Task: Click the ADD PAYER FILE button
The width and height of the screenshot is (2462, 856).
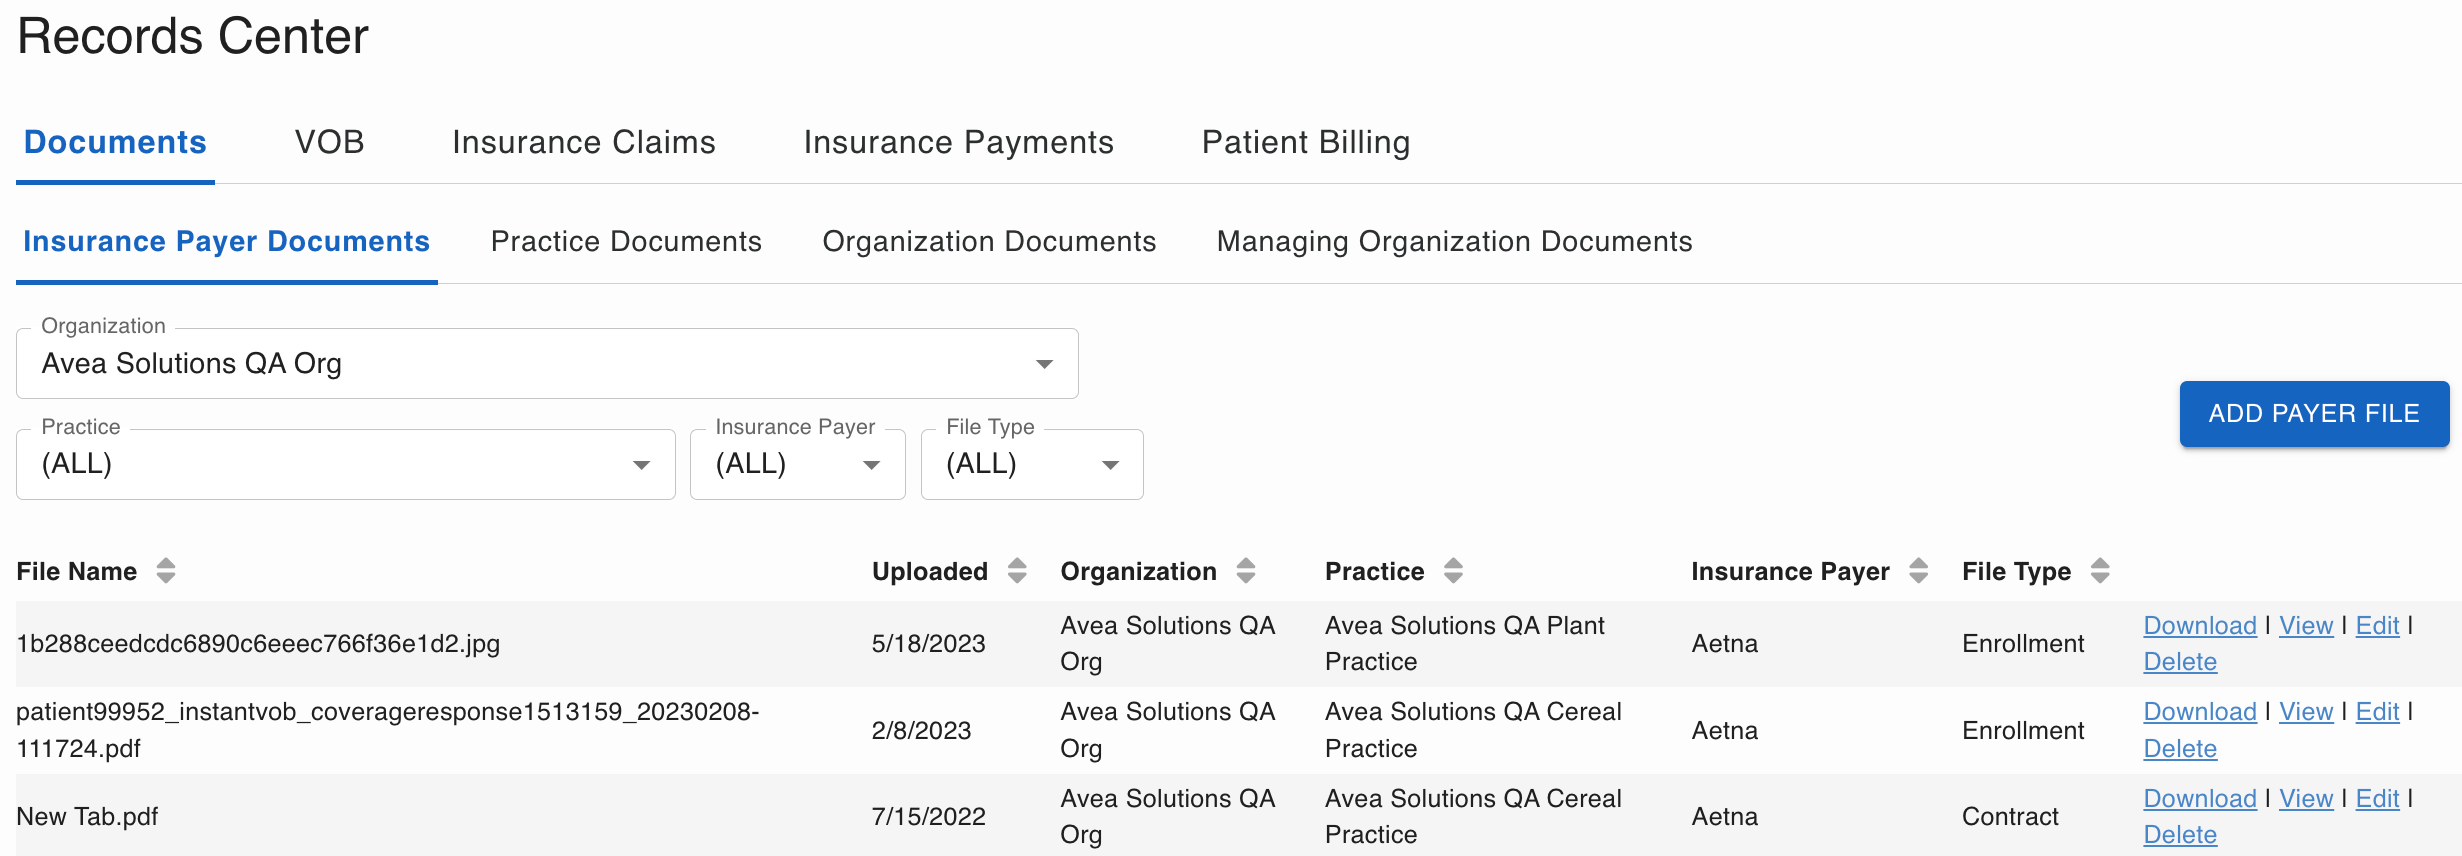Action: coord(2313,413)
